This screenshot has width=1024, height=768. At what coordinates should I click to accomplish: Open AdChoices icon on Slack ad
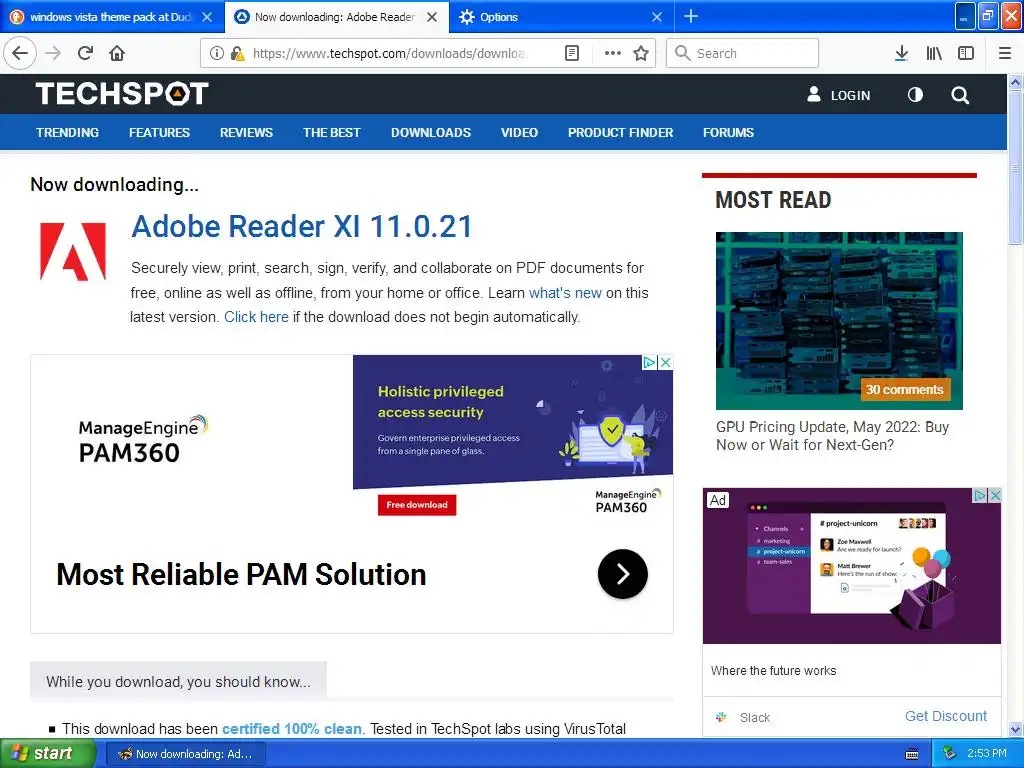pos(980,496)
